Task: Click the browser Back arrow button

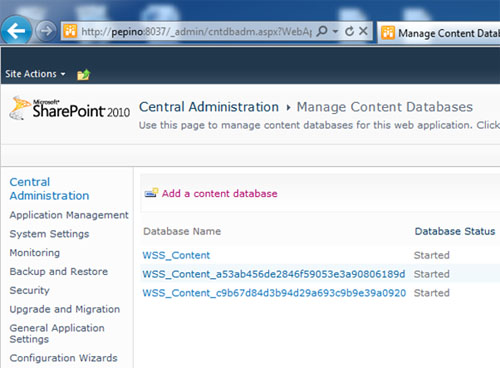Action: click(16, 31)
